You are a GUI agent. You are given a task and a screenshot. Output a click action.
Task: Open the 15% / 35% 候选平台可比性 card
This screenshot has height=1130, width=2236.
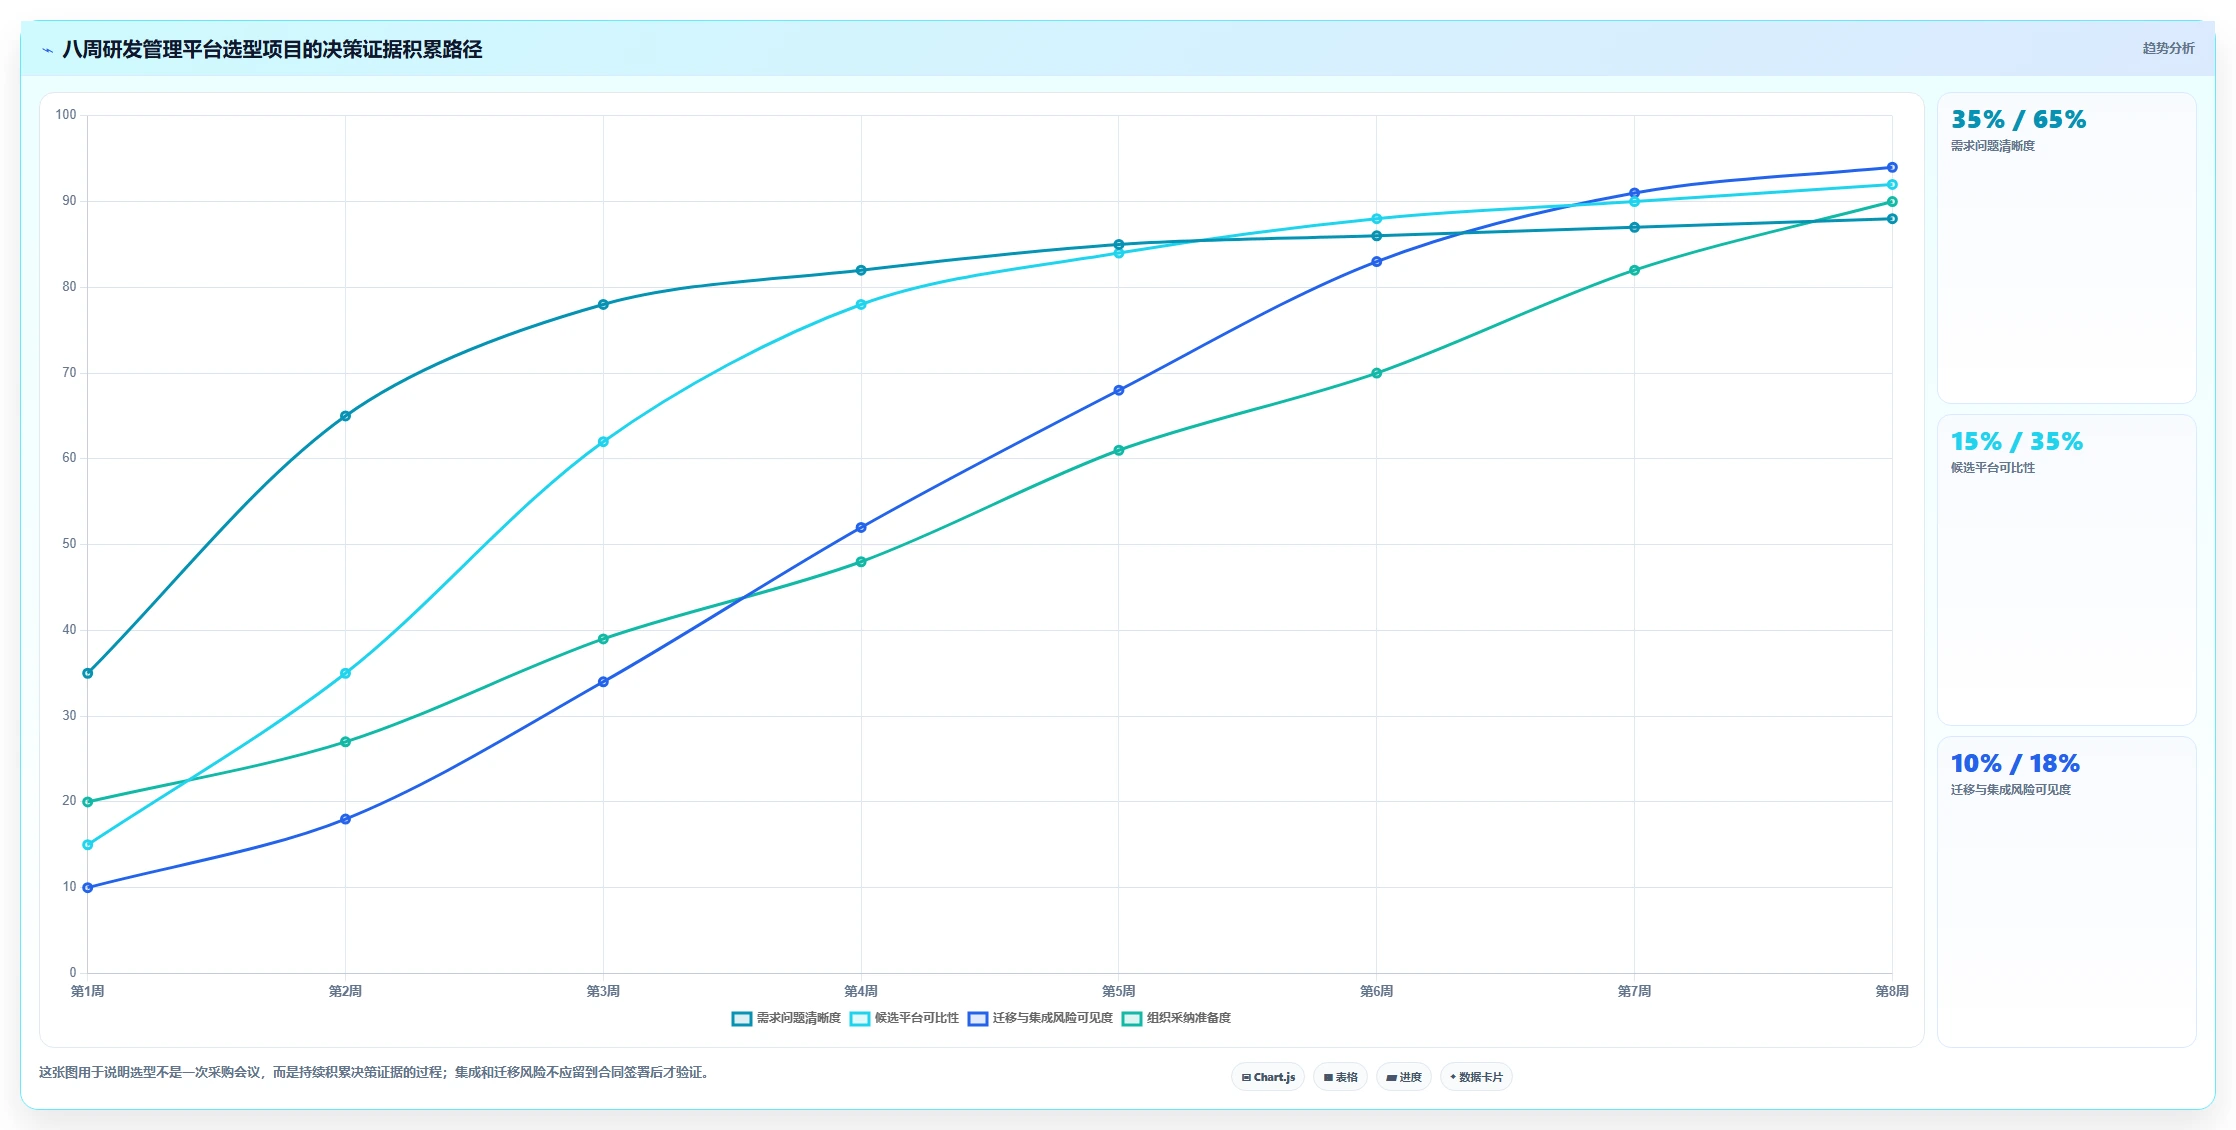tap(2066, 570)
